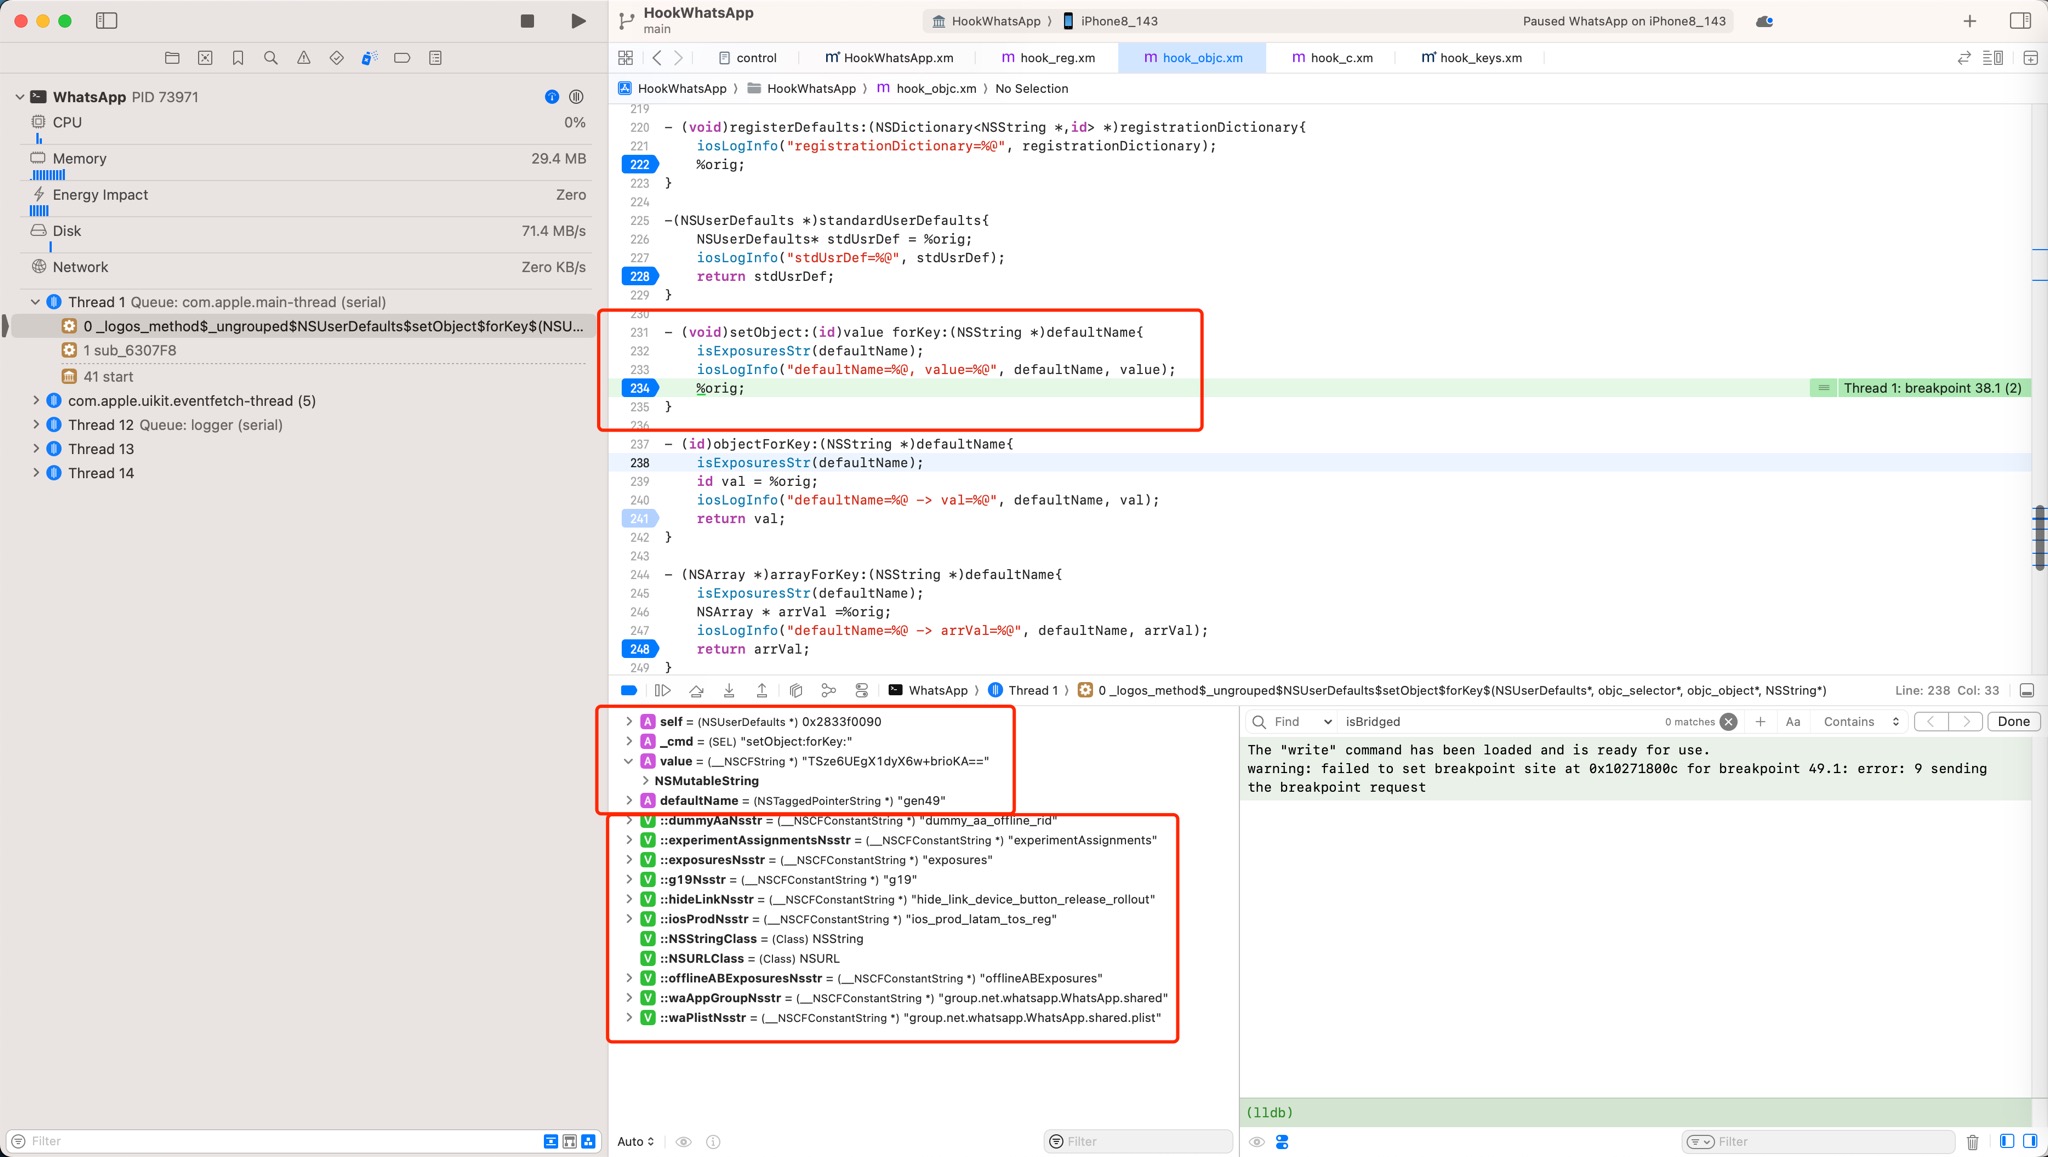Screen dimensions: 2048x1157
Task: Toggle the navigator sidebar visibility
Action: 106,21
